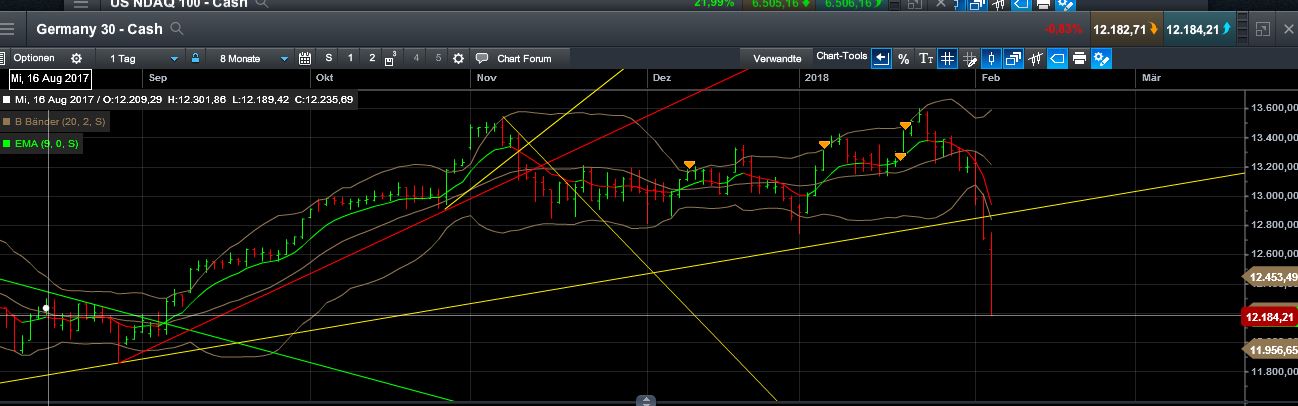1298x406 pixels.
Task: Open layout settings gear beside slot 5
Action: coord(458,59)
